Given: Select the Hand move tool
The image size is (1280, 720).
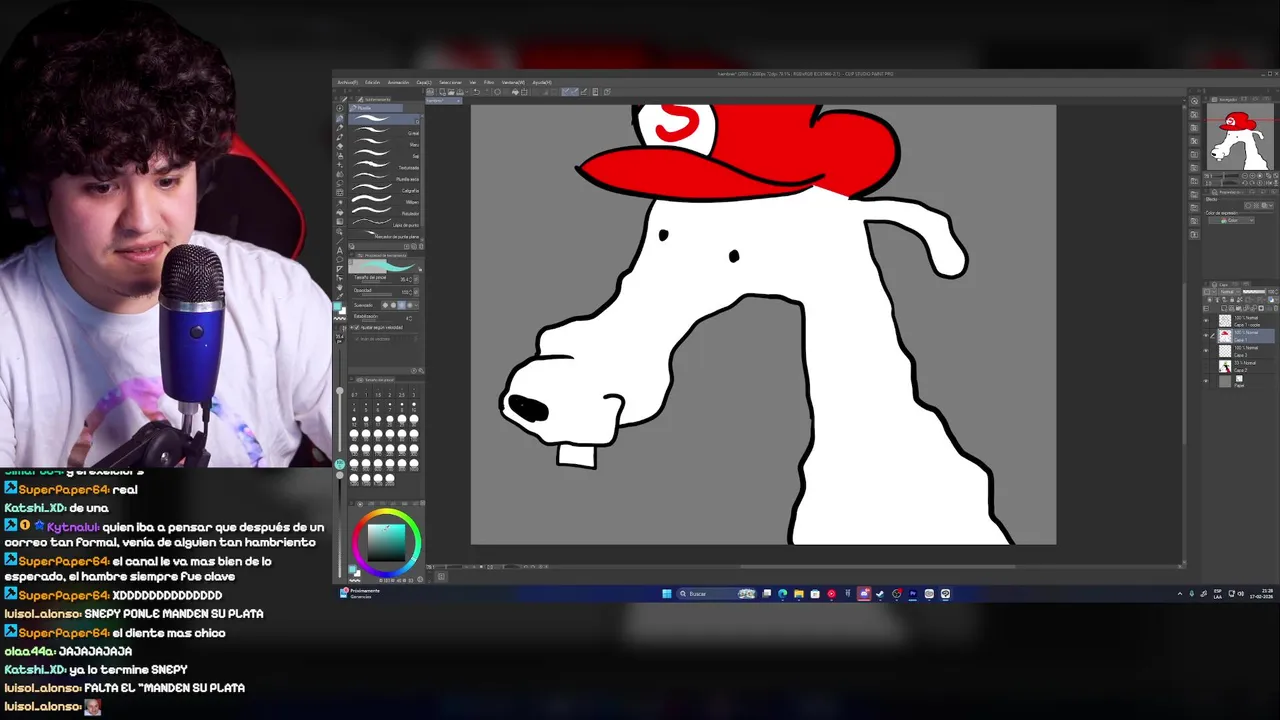Looking at the screenshot, I should coord(340,287).
